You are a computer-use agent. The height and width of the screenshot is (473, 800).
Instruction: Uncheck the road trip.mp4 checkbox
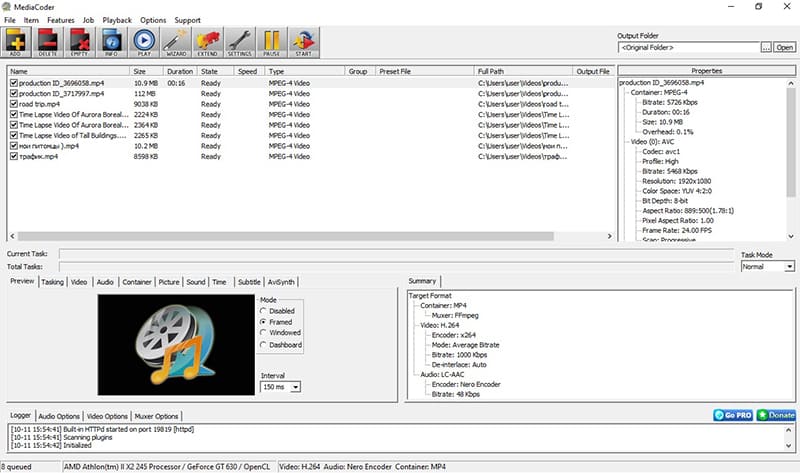pyautogui.click(x=13, y=103)
